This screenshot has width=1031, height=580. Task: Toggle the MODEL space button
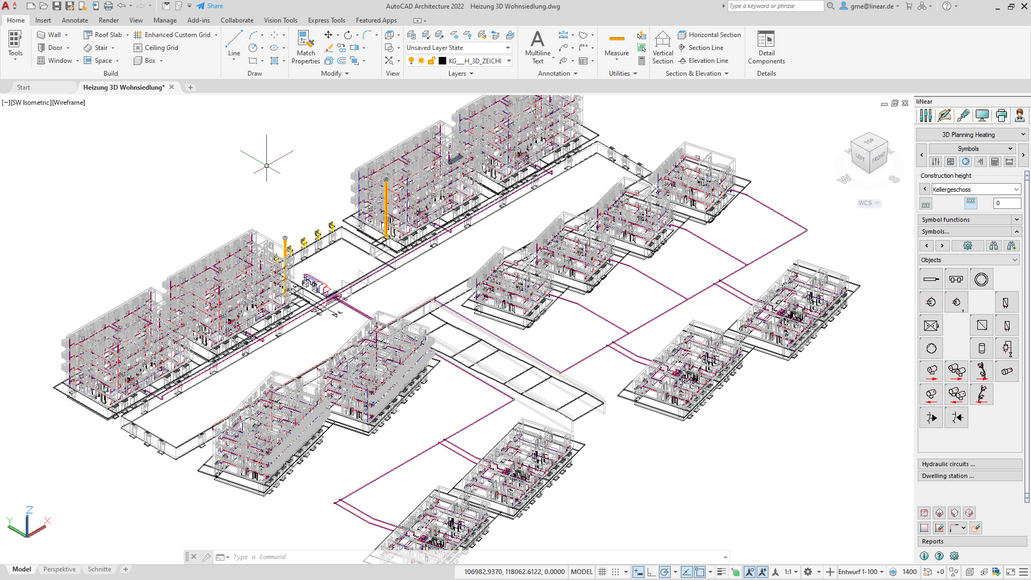click(581, 572)
